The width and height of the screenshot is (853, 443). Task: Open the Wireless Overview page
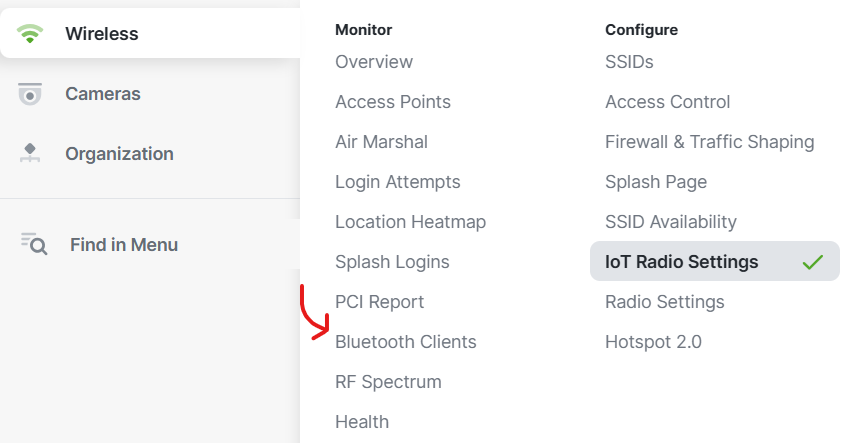coord(374,62)
